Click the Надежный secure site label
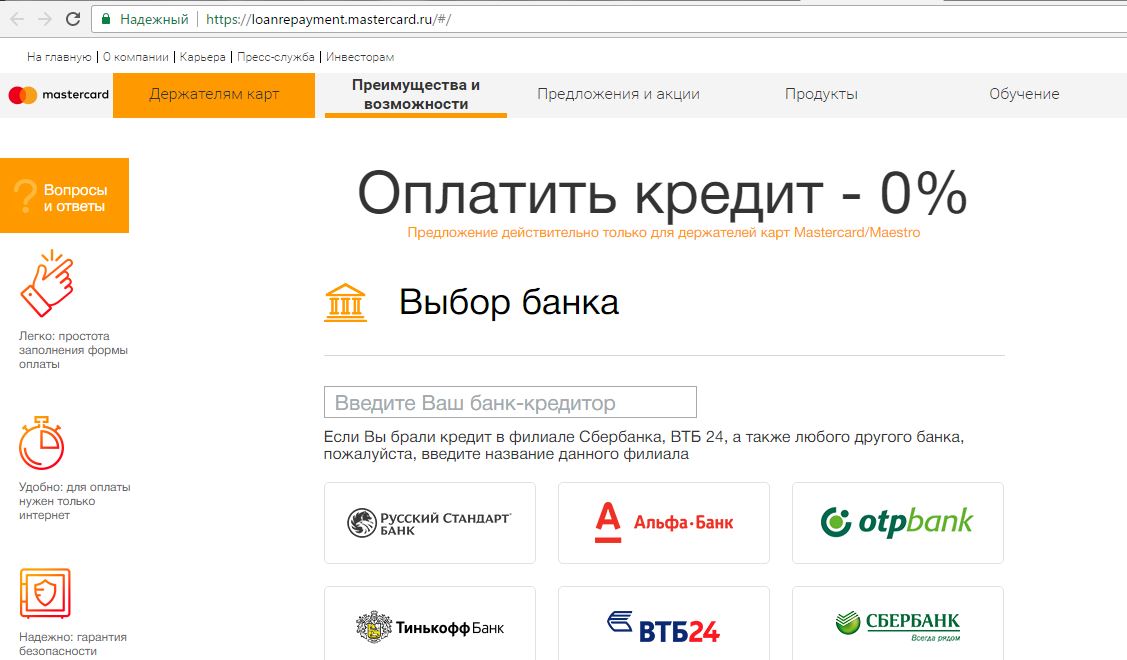The height and width of the screenshot is (660, 1127). [x=154, y=19]
